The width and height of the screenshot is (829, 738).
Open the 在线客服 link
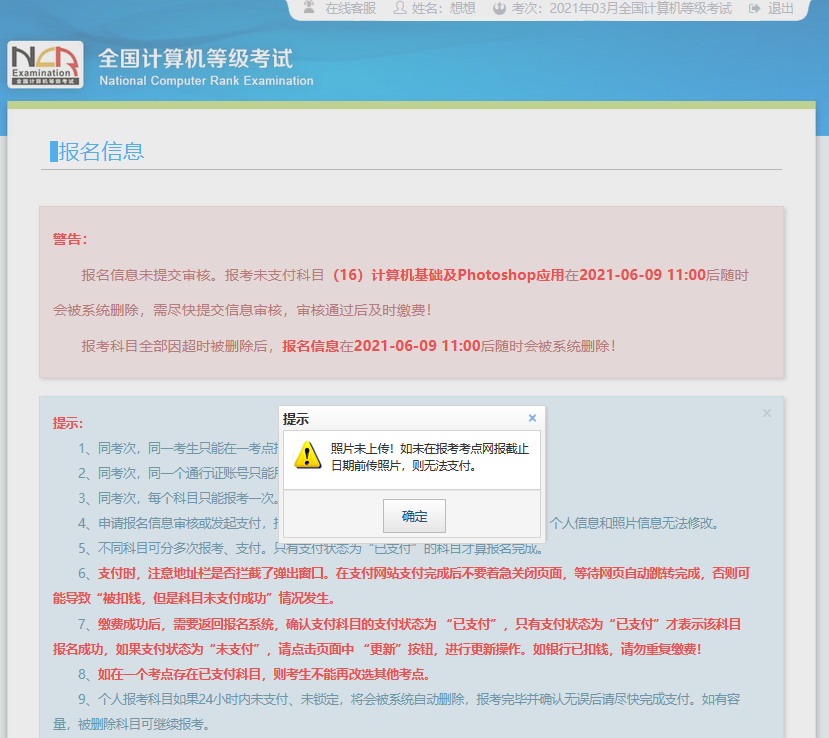350,8
